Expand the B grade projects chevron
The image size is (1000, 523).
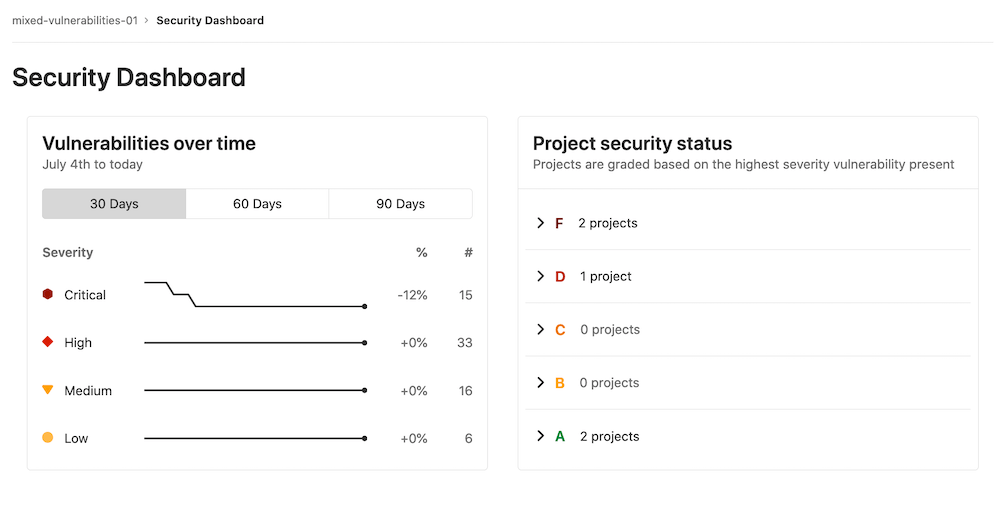click(x=541, y=383)
